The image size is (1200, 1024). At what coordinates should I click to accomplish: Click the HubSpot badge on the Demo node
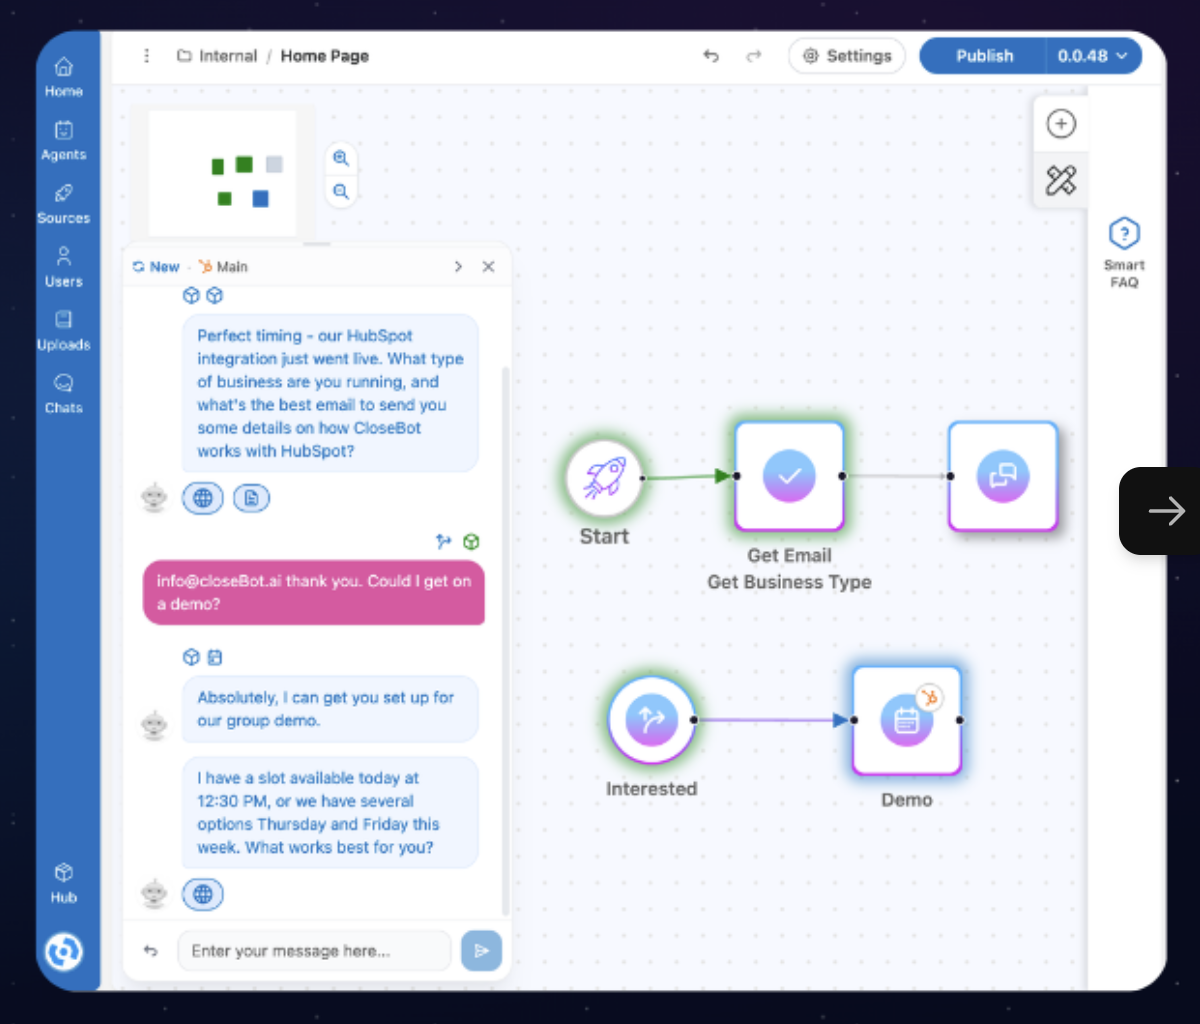tap(930, 697)
